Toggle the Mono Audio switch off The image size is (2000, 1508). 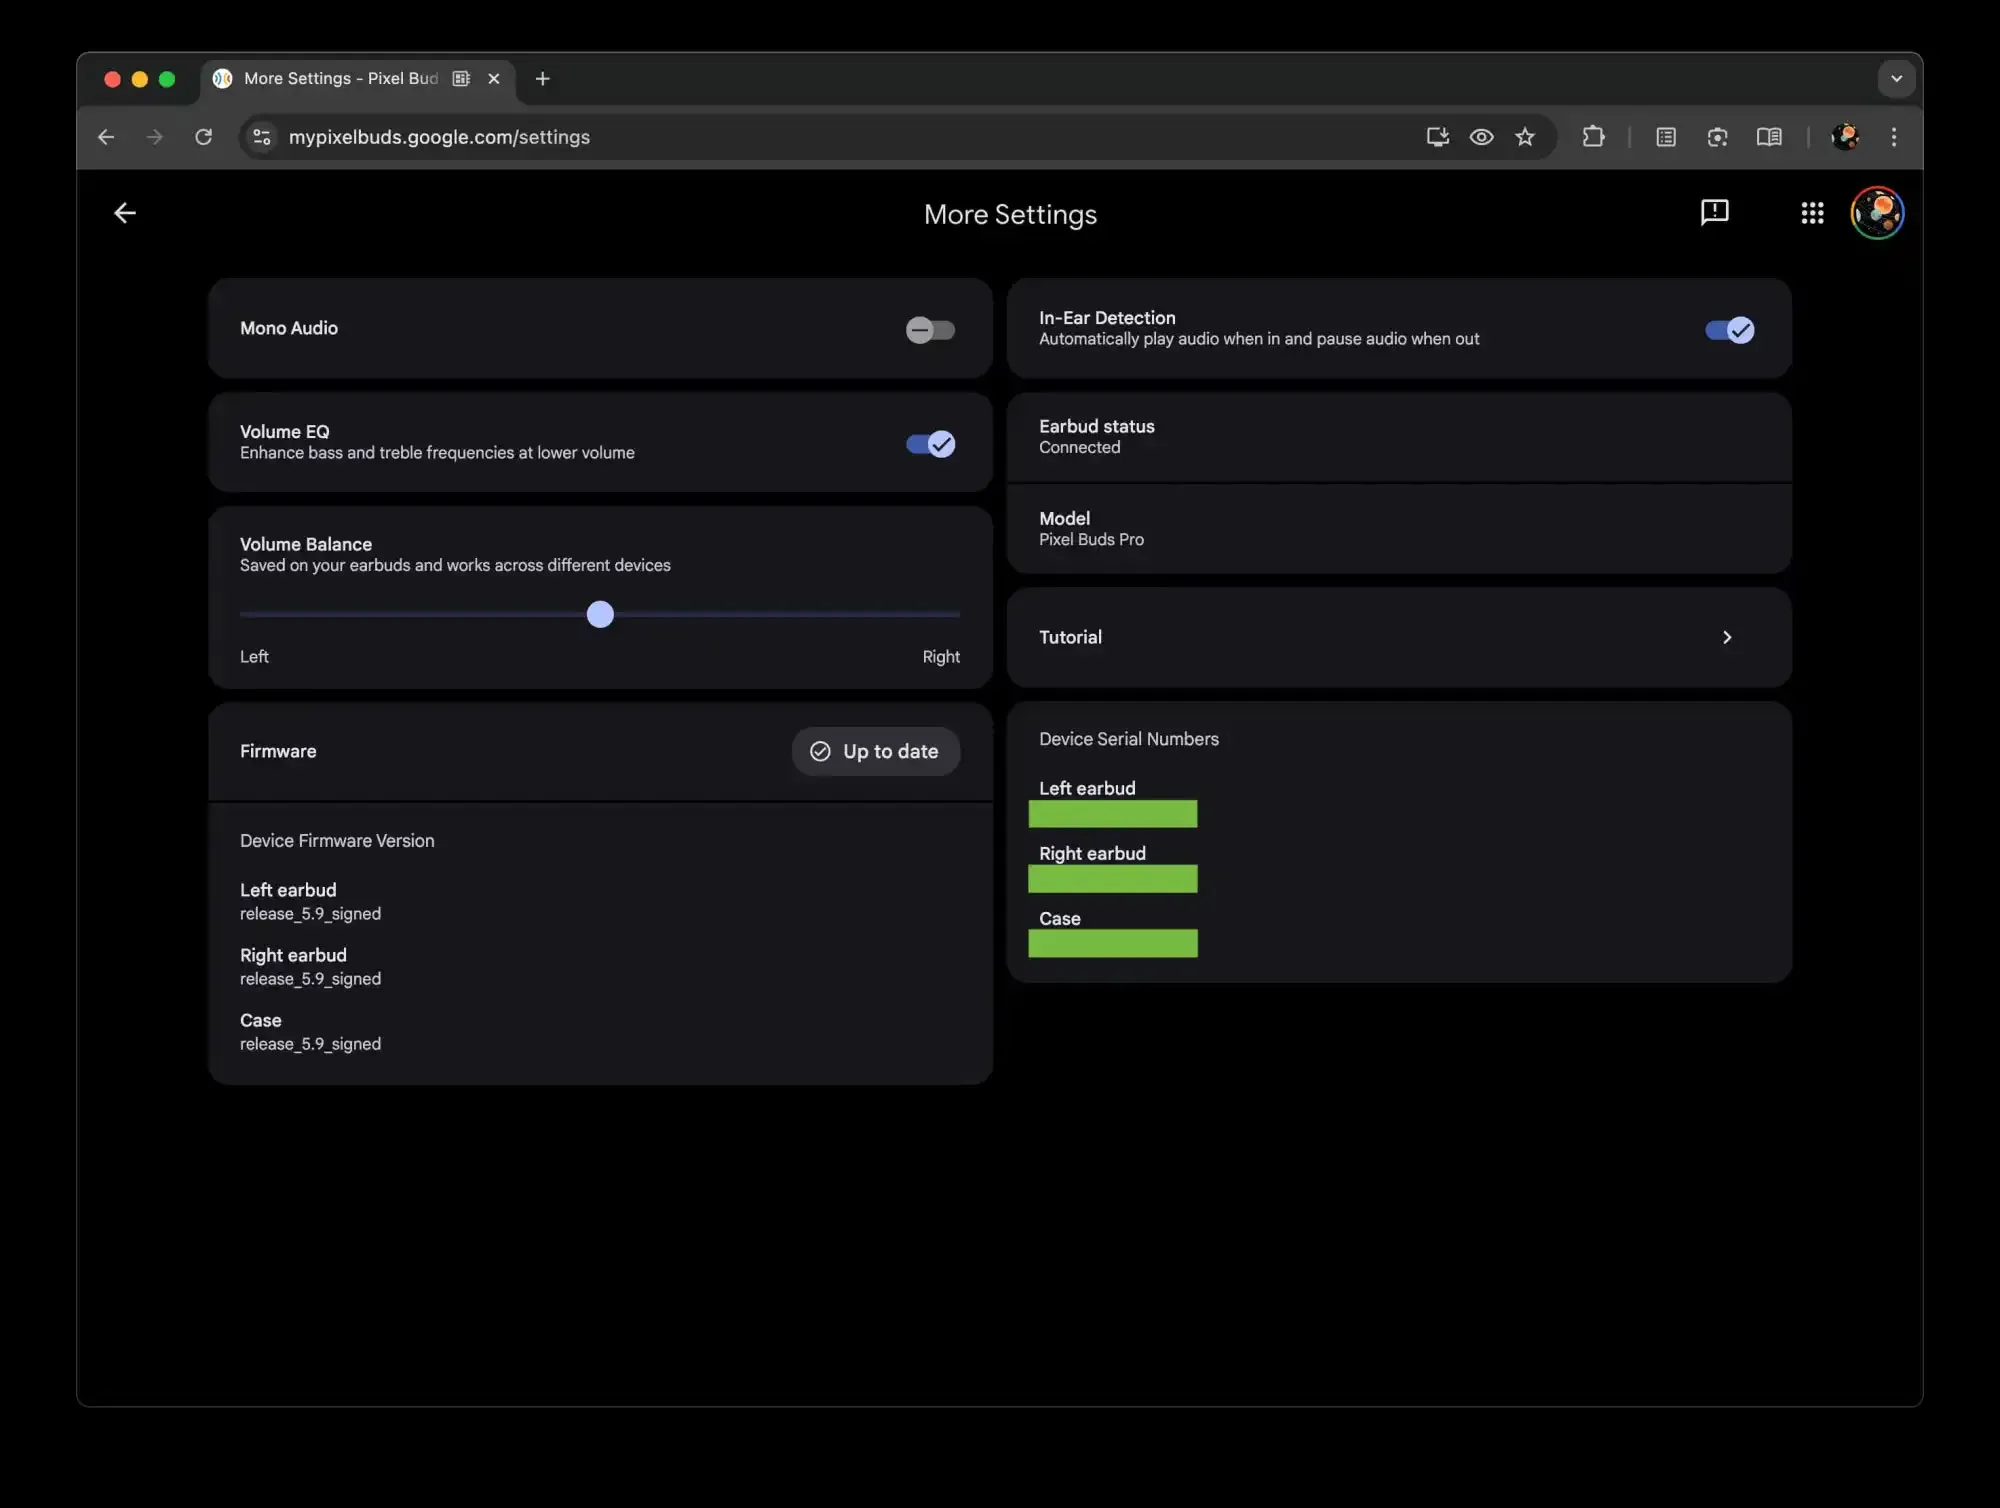click(930, 328)
